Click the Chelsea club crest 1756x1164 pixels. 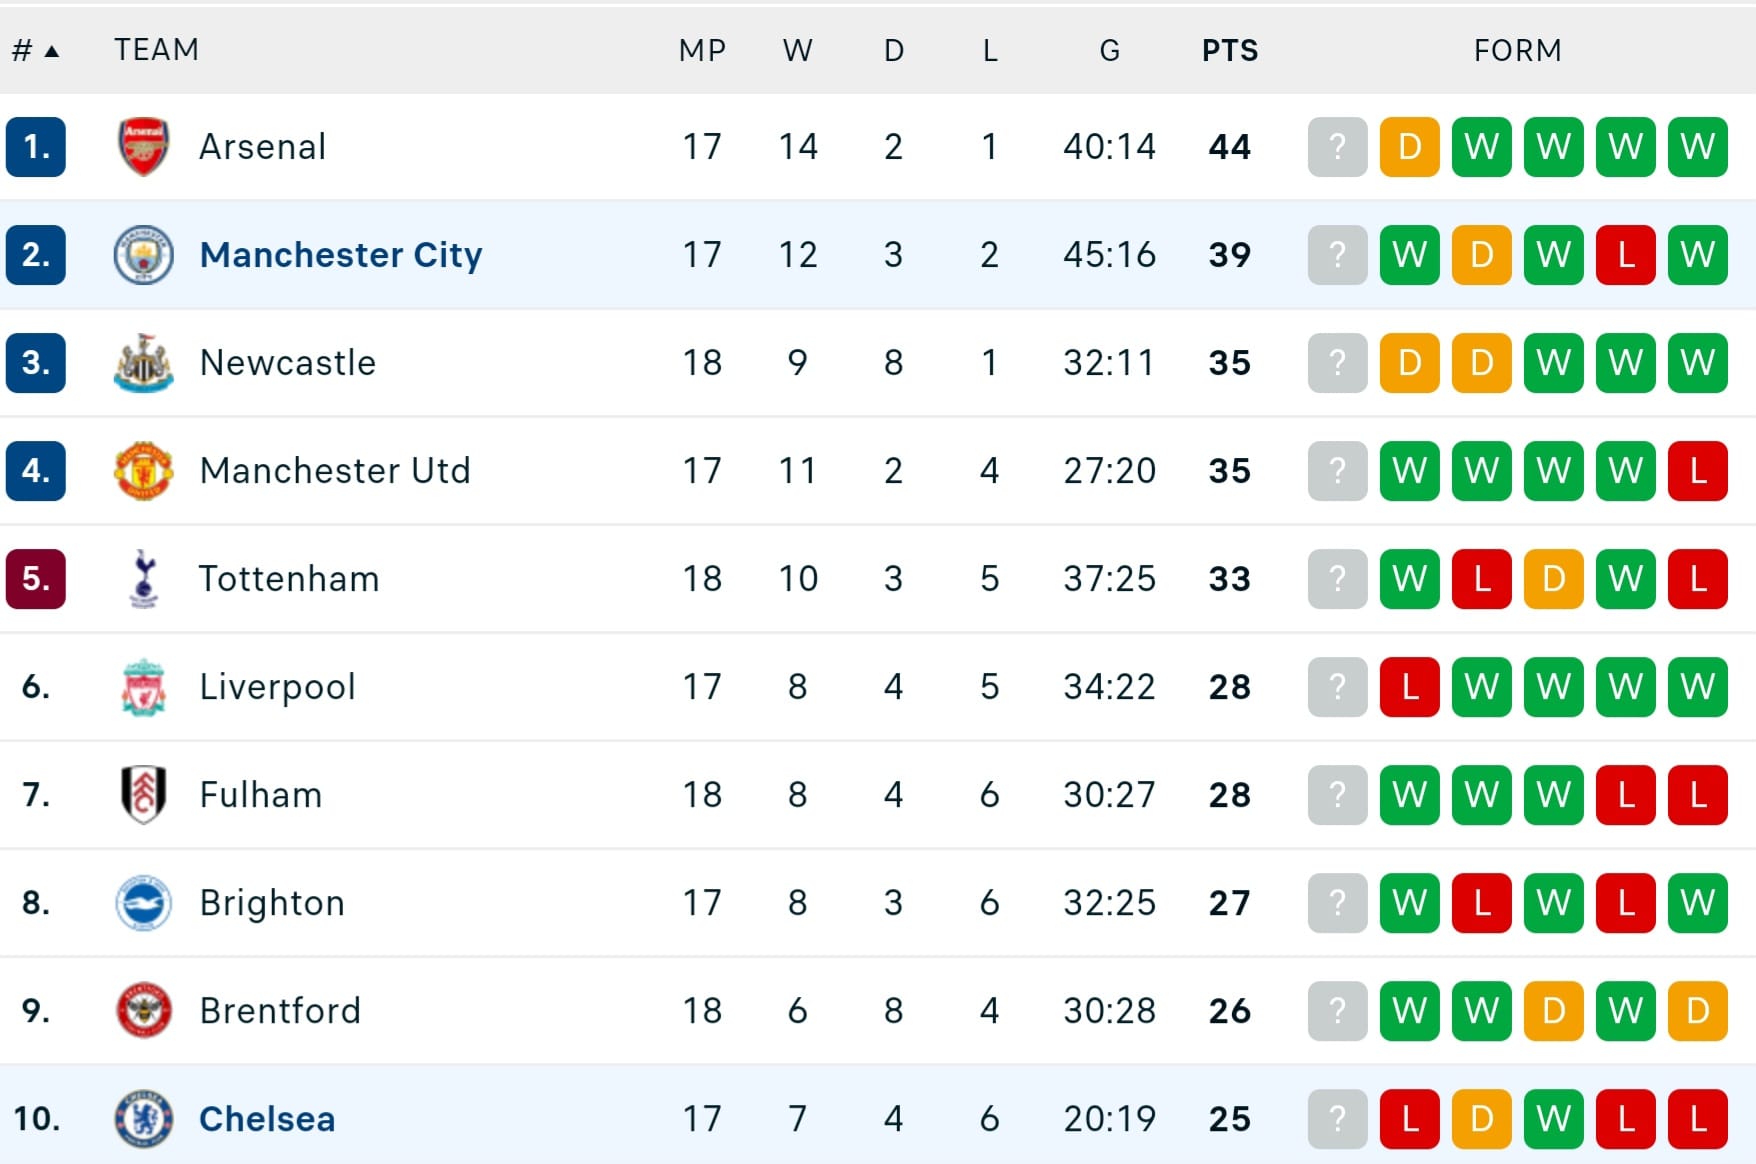tap(144, 1119)
